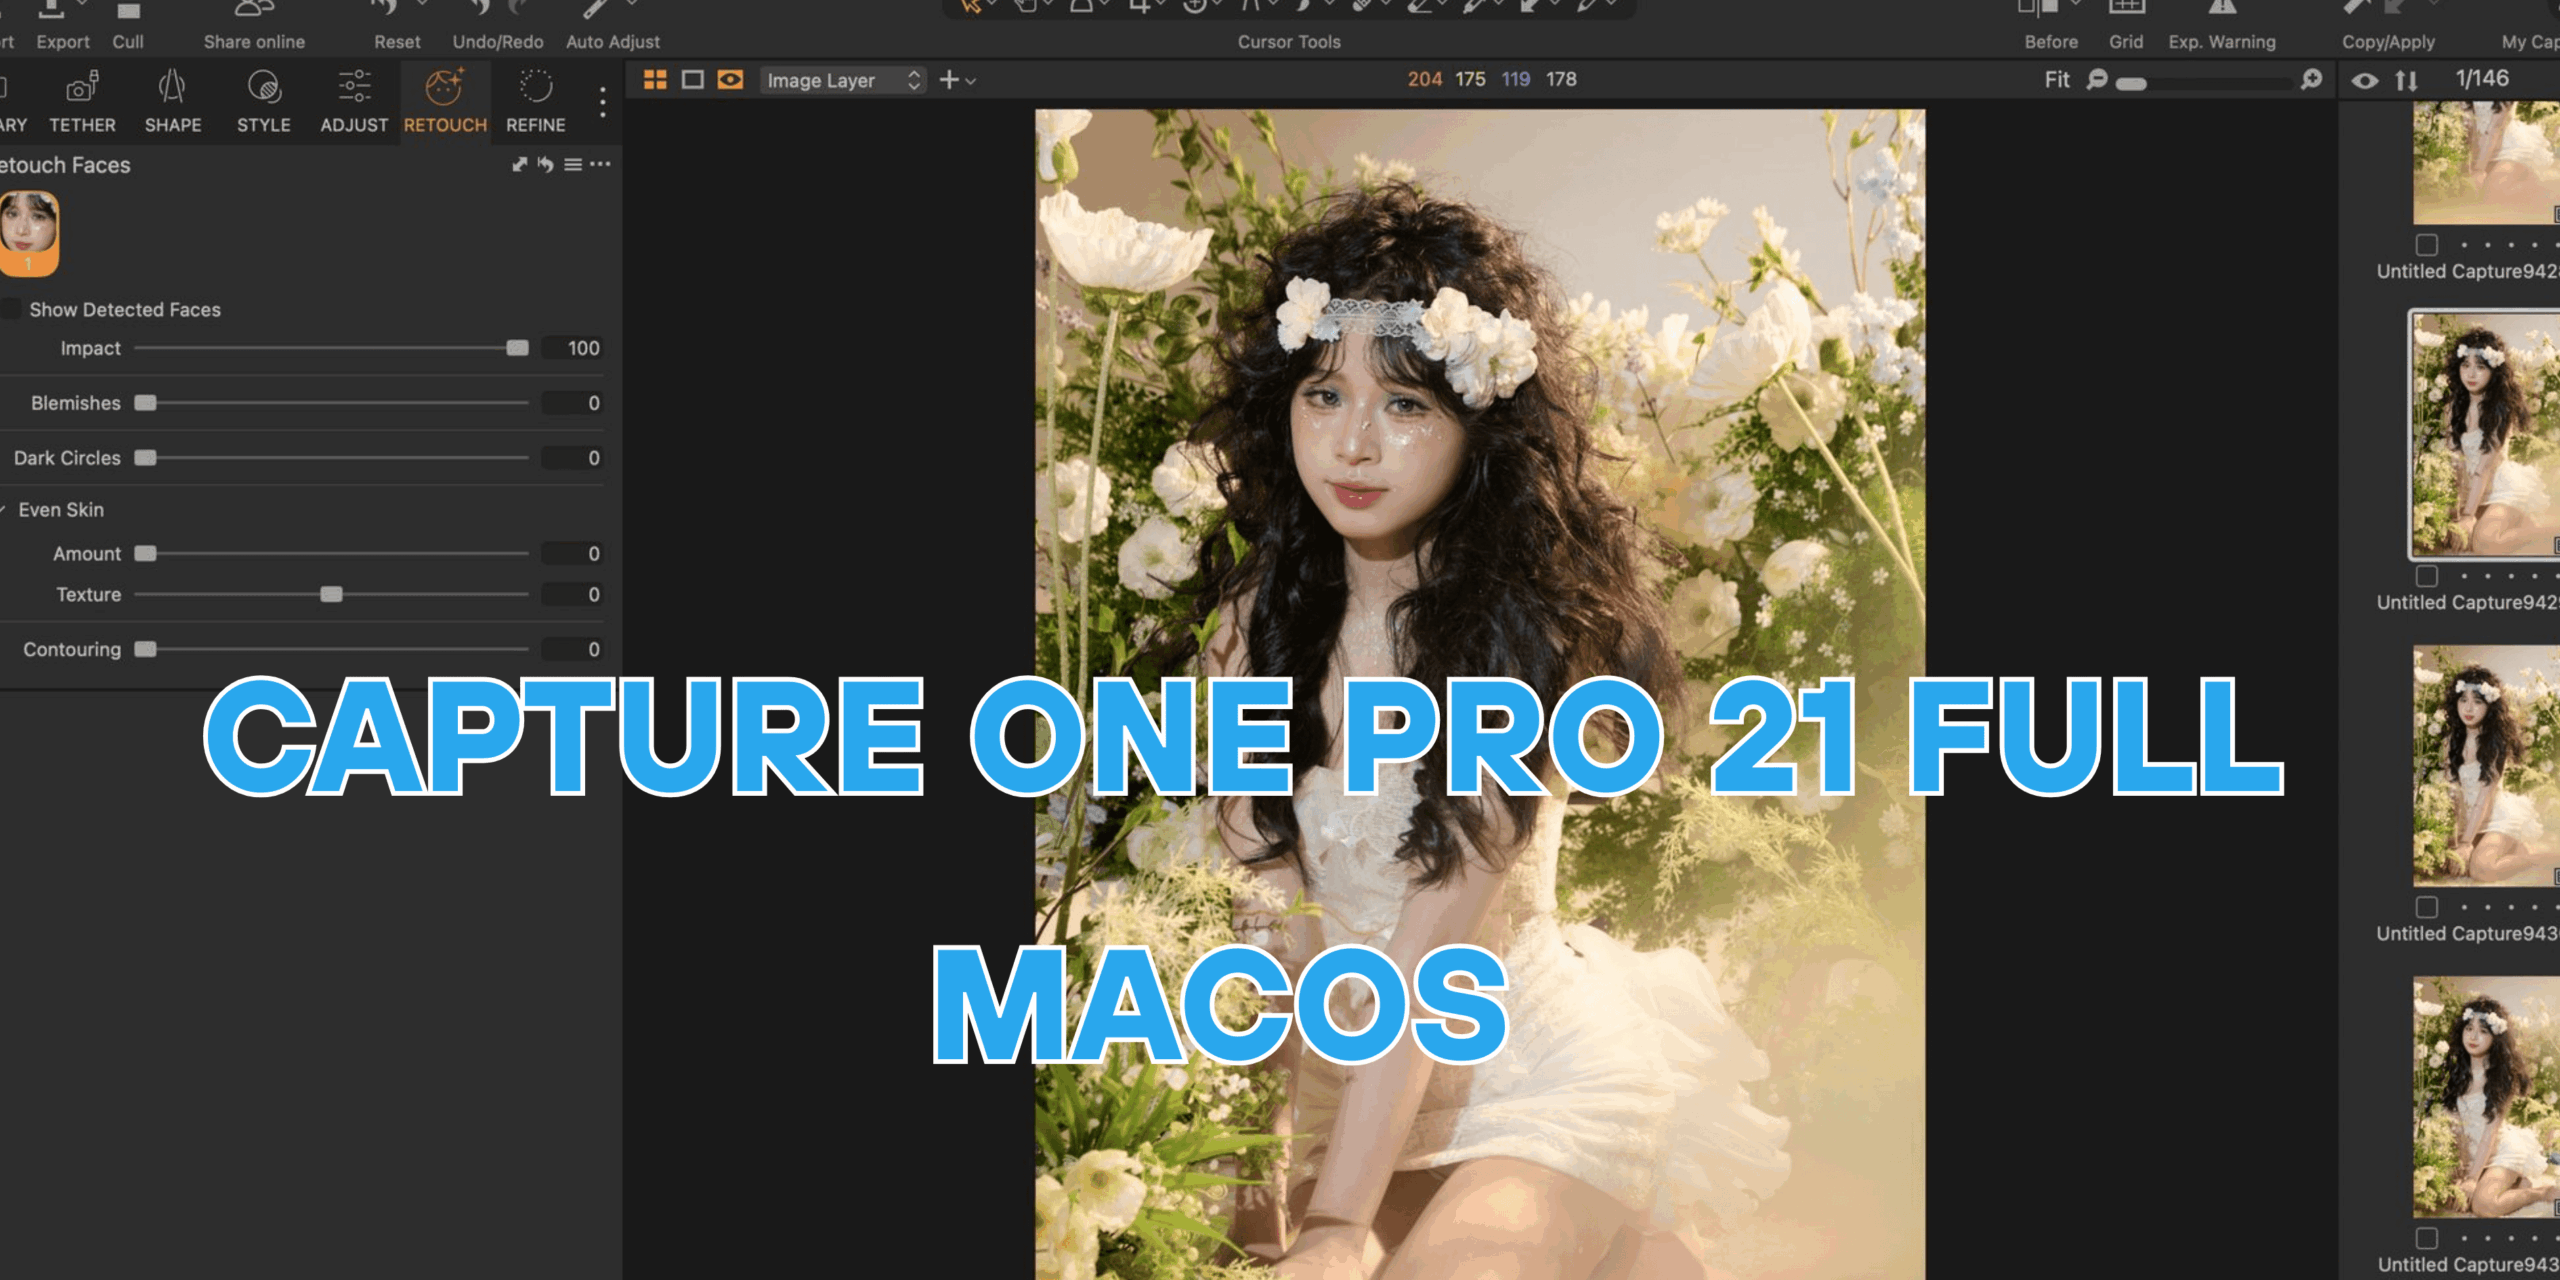Click the Blemishes slider handle
The height and width of the screenshot is (1280, 2560).
tap(146, 403)
